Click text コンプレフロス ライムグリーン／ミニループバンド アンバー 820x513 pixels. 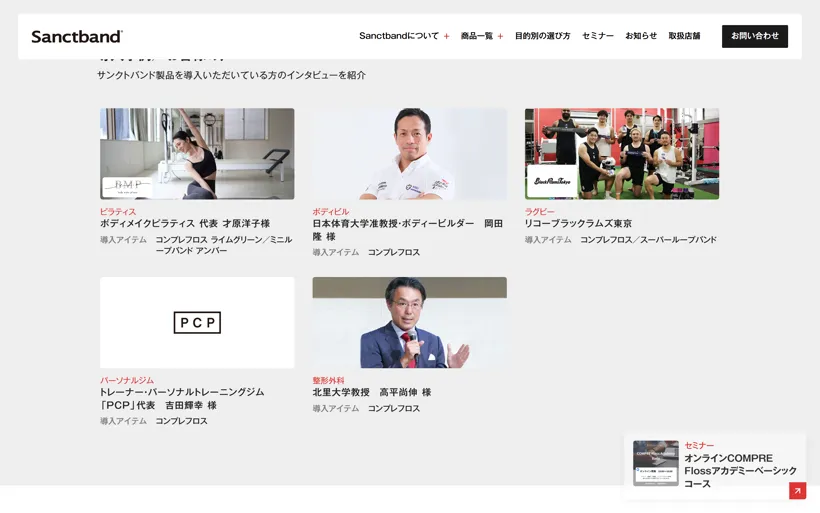[x=224, y=245]
